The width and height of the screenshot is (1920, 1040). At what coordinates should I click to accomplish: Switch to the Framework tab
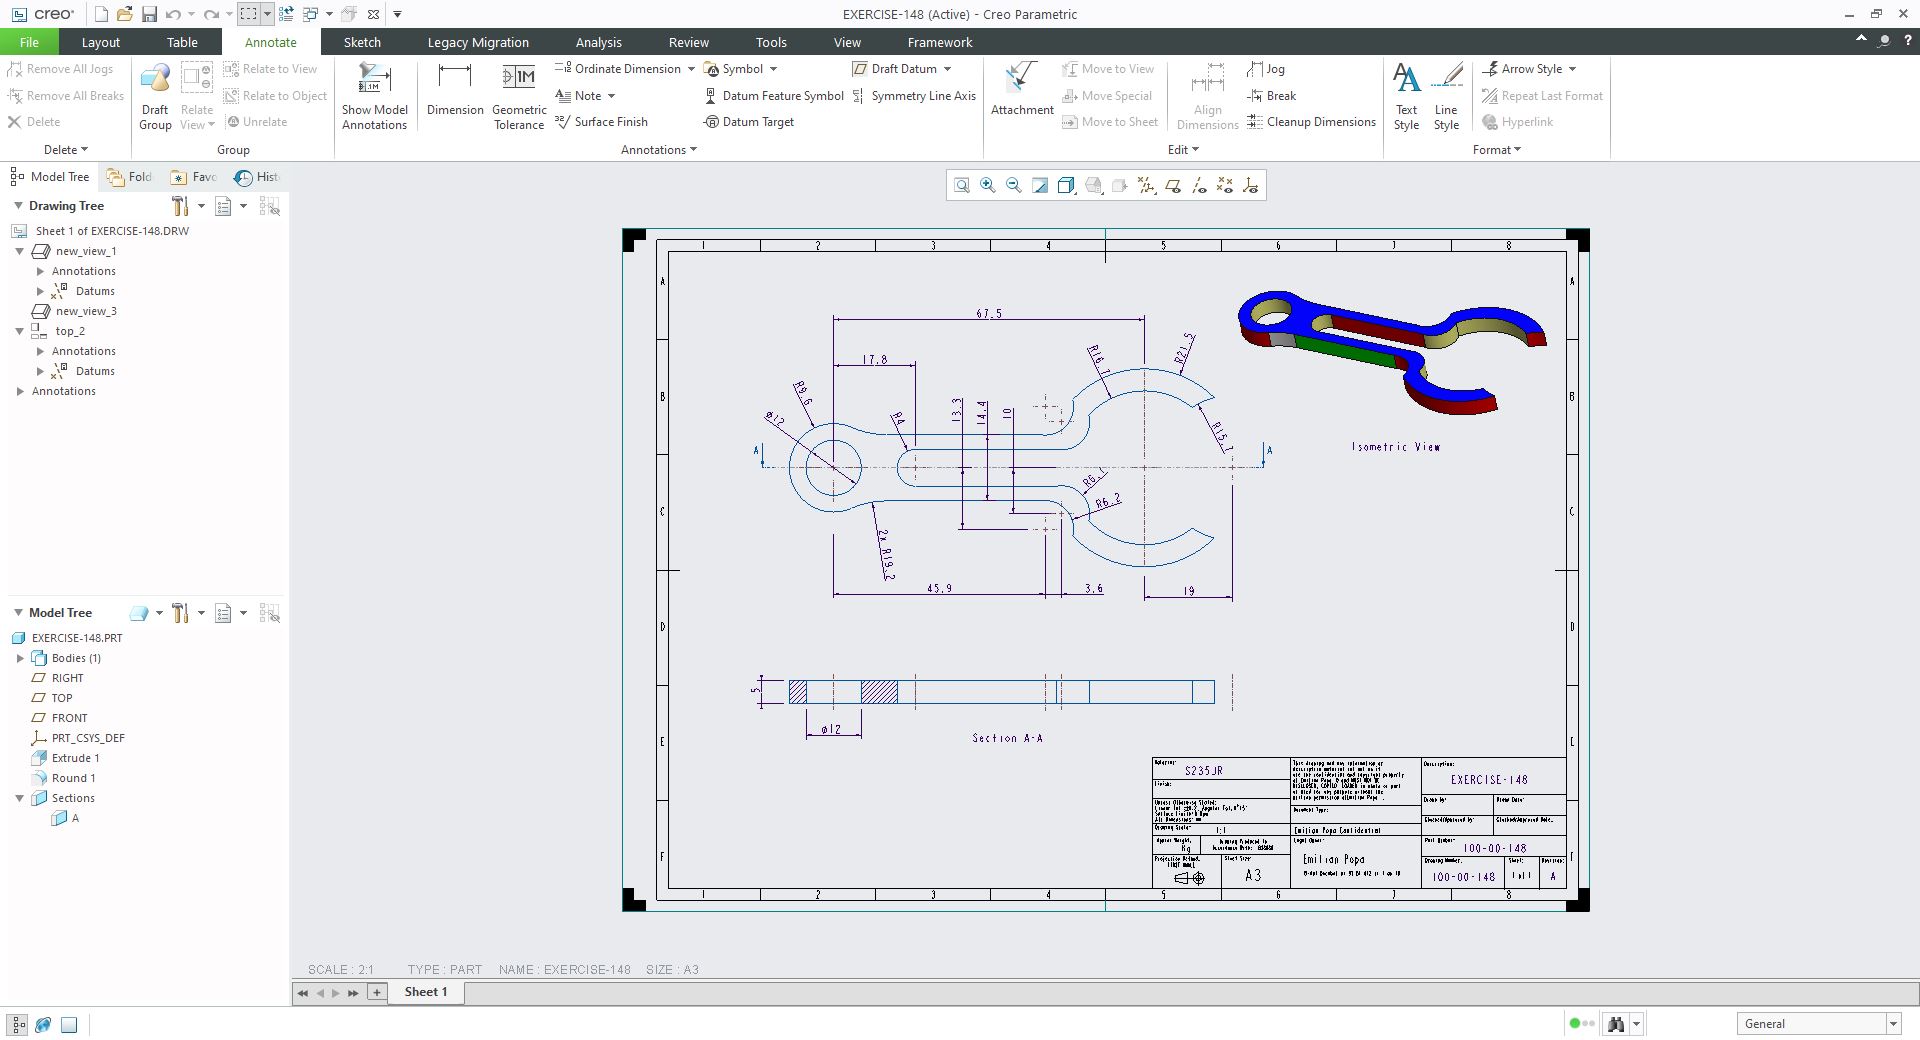click(x=940, y=42)
